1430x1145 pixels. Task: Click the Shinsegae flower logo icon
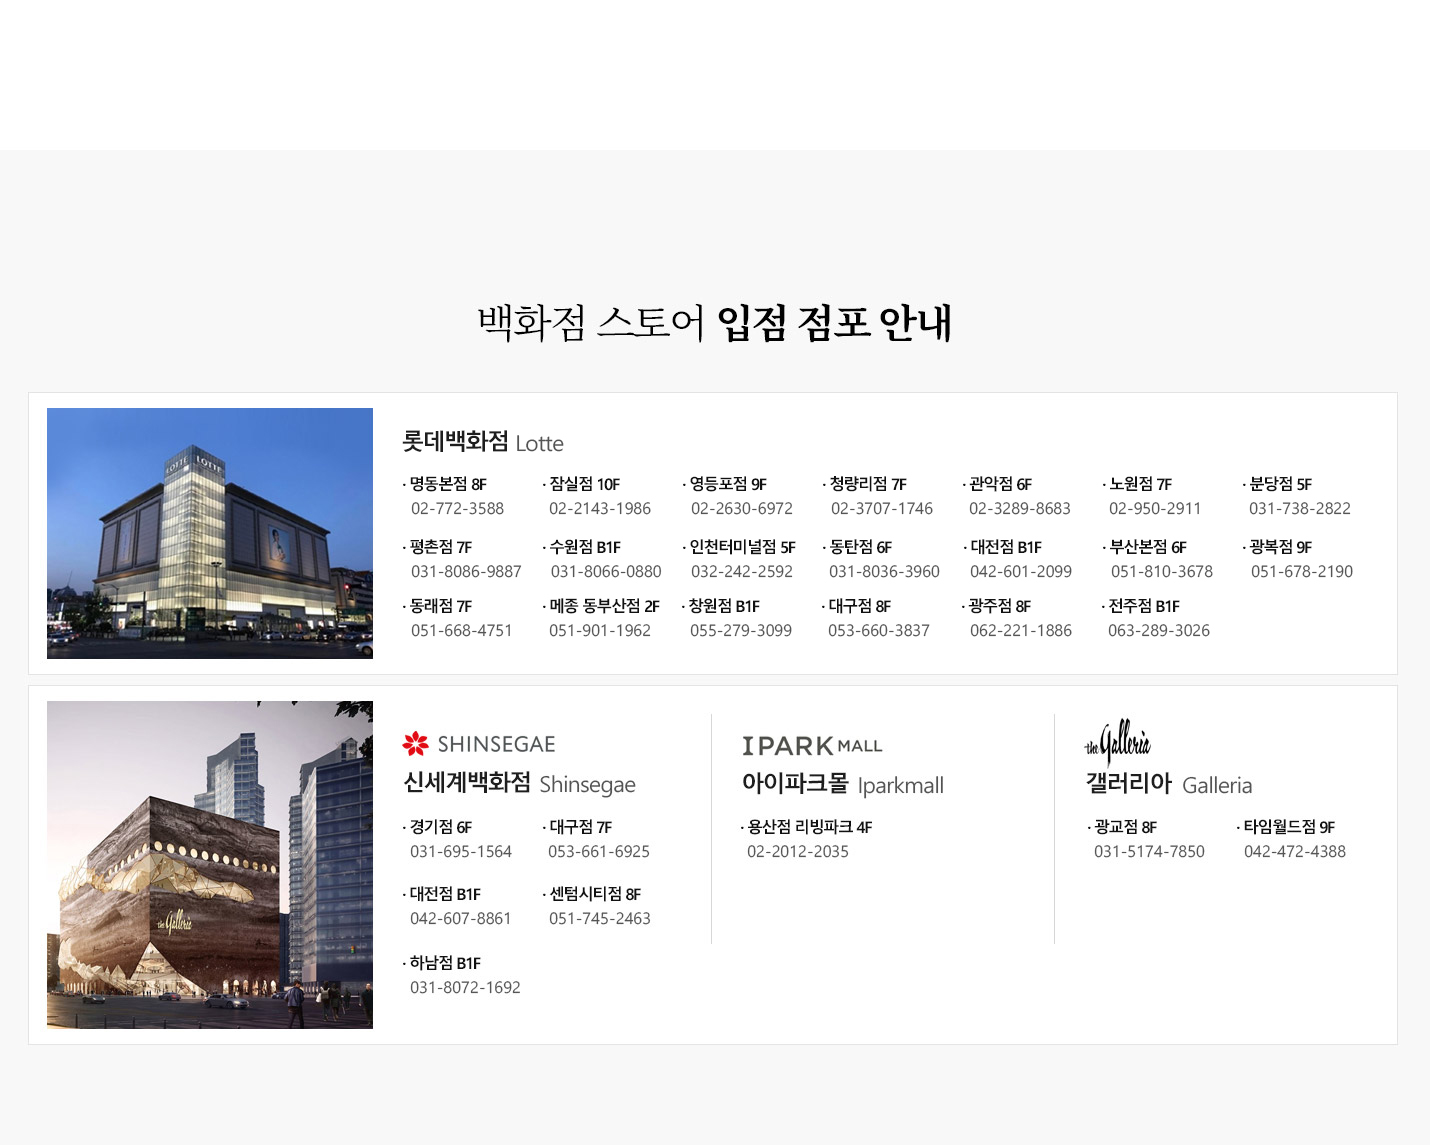pos(415,744)
